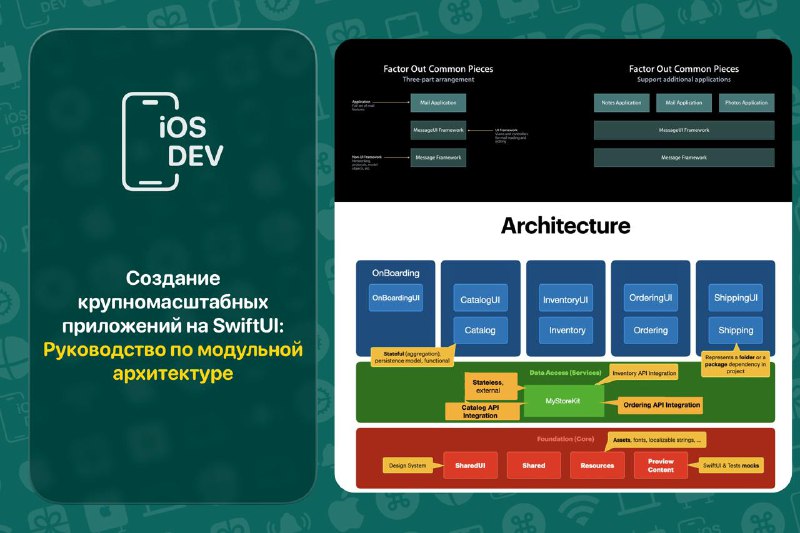Select the wide Message Framework bar
Image resolution: width=800 pixels, height=533 pixels.
click(x=684, y=158)
